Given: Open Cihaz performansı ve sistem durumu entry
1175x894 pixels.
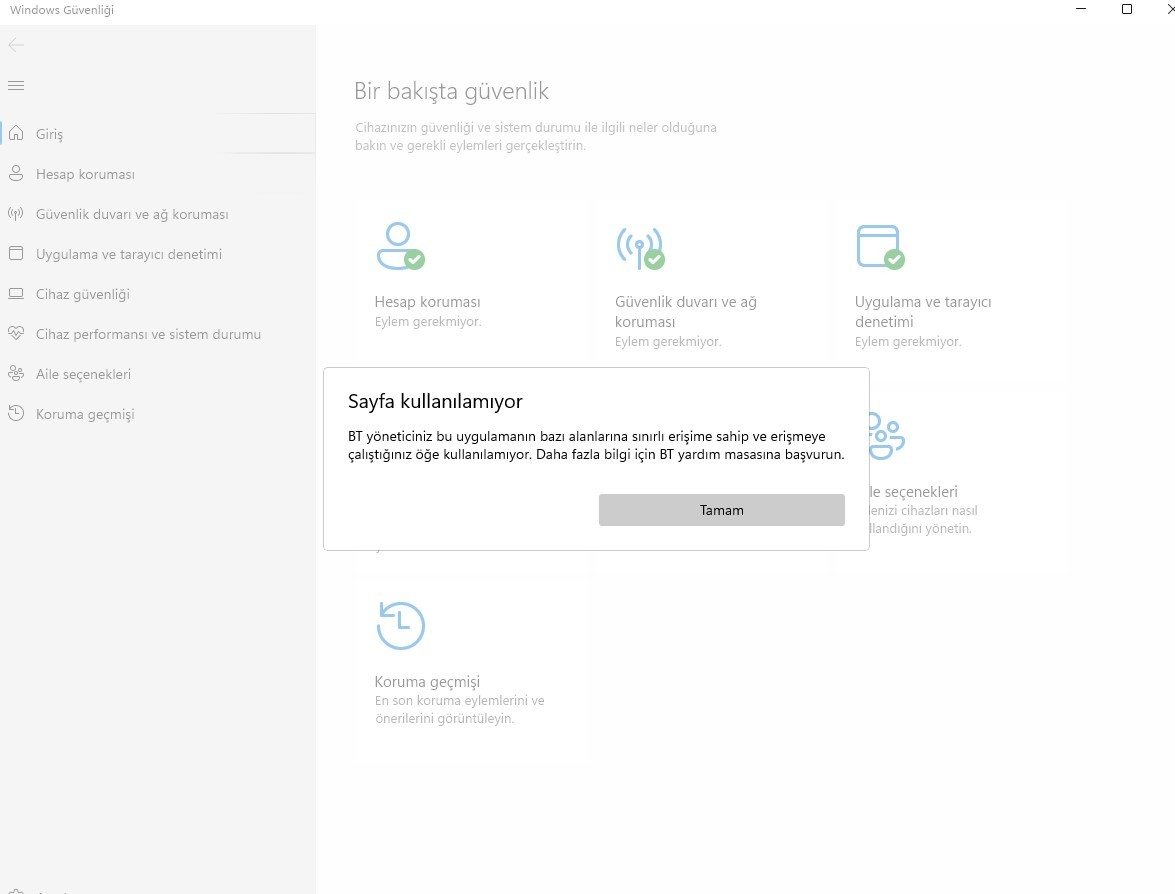Looking at the screenshot, I should tap(148, 334).
